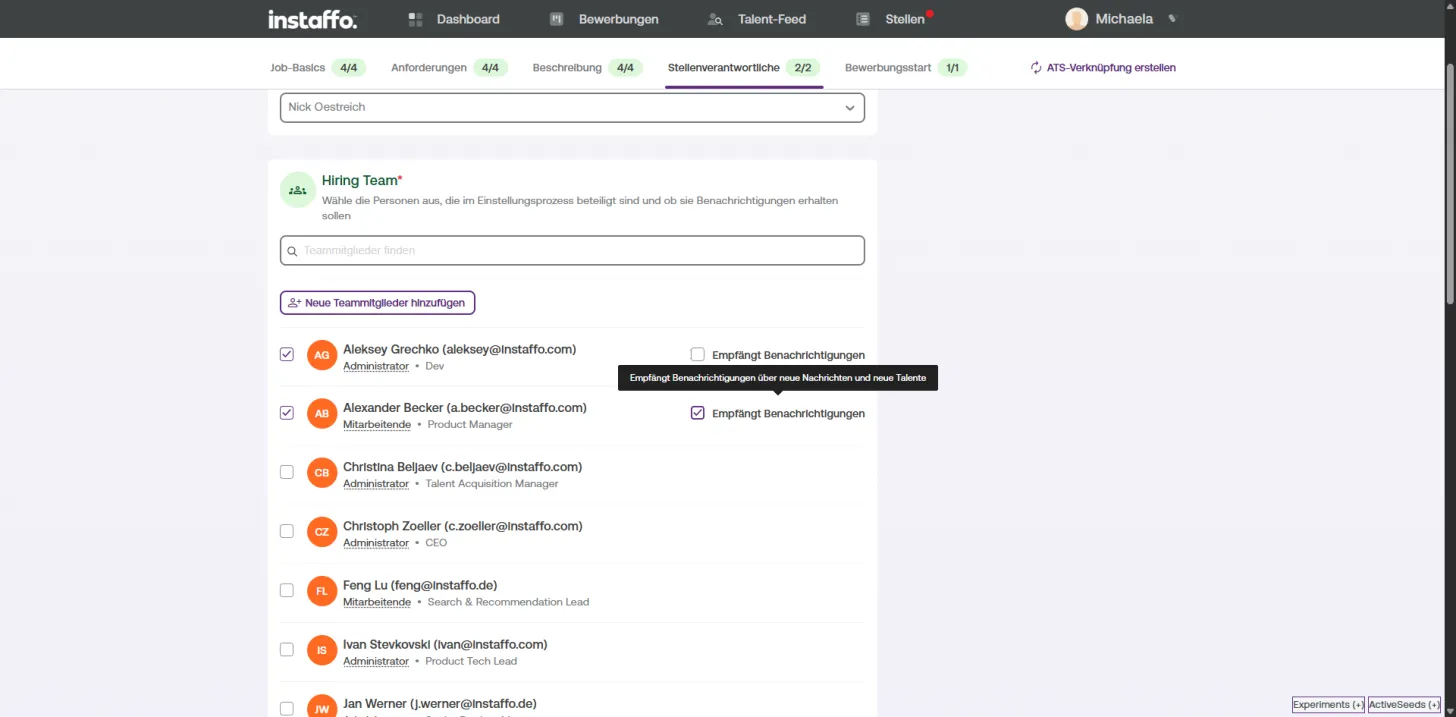Click the Stellen list icon
The width and height of the screenshot is (1456, 717).
(x=863, y=19)
